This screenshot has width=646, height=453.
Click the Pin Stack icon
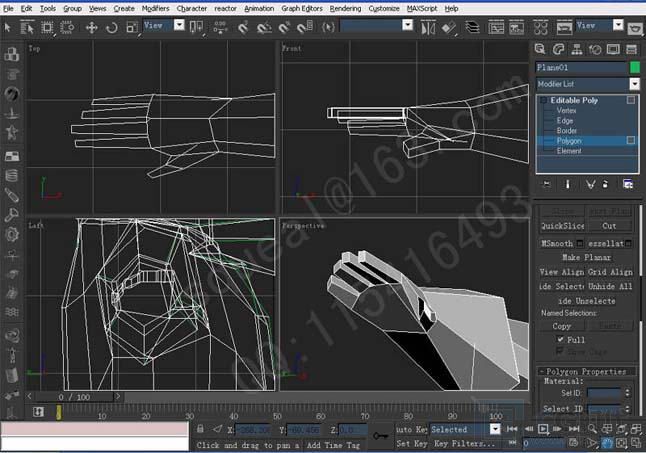click(547, 184)
